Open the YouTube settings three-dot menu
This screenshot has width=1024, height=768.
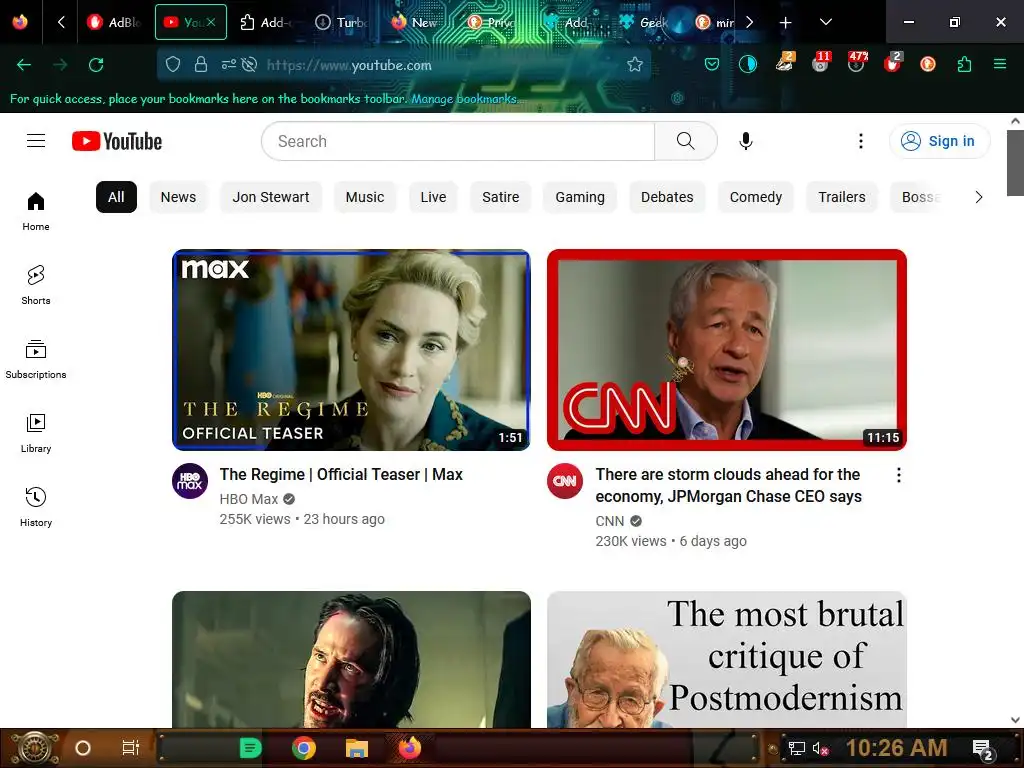click(x=861, y=141)
